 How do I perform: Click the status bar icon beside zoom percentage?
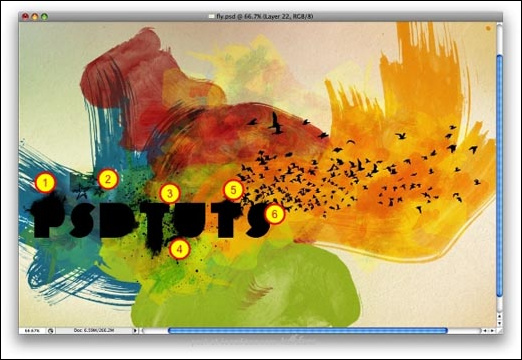pos(51,331)
